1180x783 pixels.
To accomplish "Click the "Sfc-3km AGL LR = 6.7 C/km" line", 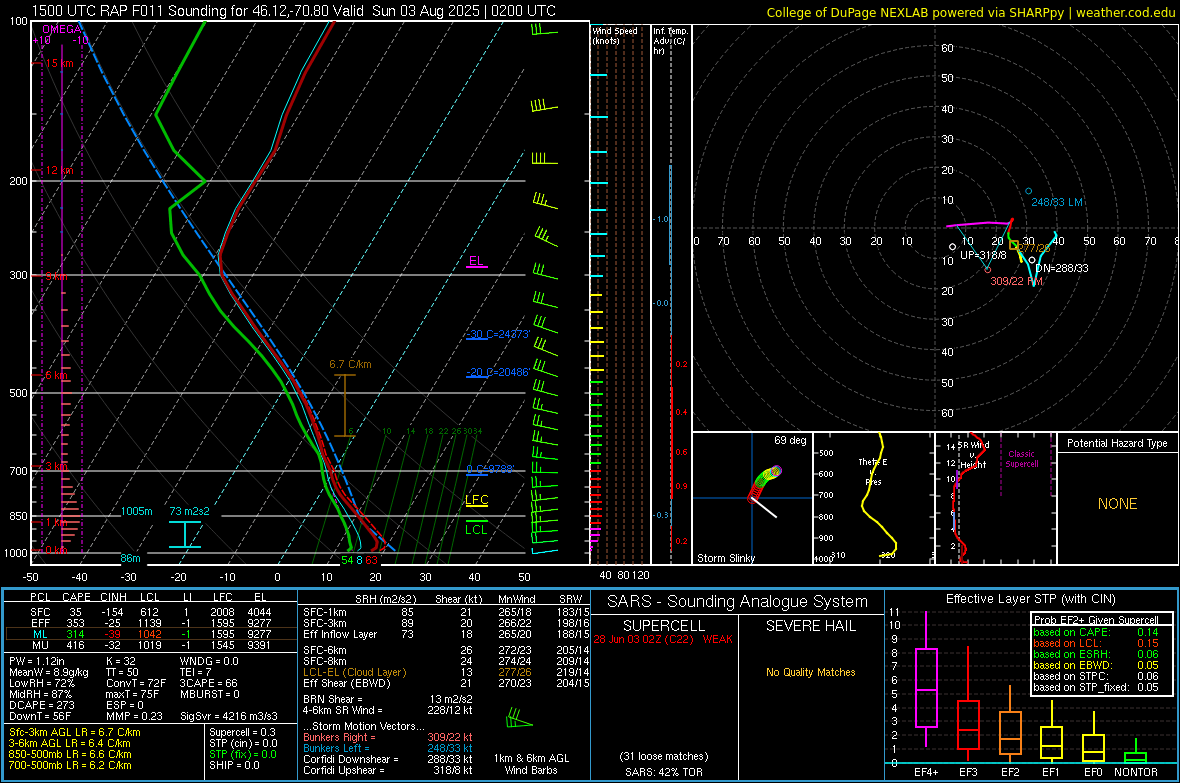I will (75, 732).
